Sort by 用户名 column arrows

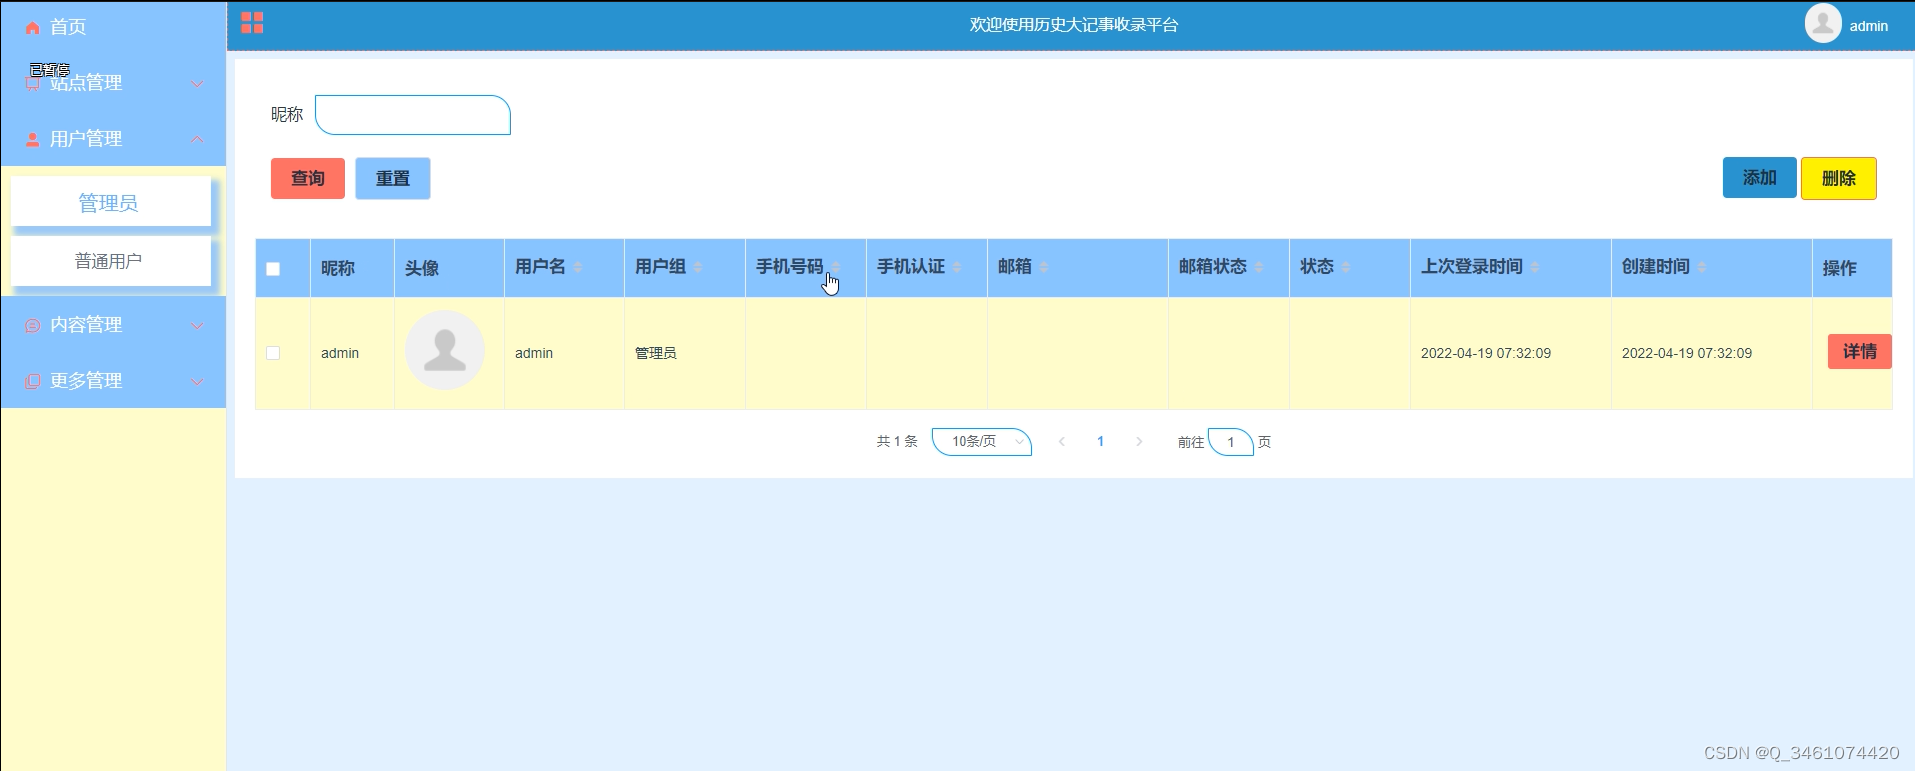(578, 267)
